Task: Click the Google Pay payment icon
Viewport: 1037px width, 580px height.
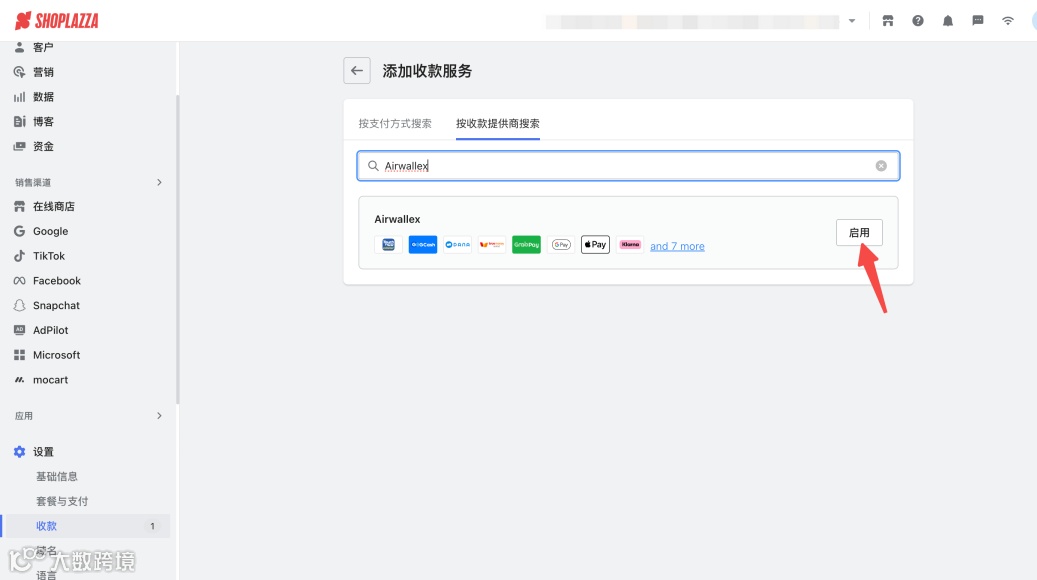Action: pyautogui.click(x=561, y=245)
